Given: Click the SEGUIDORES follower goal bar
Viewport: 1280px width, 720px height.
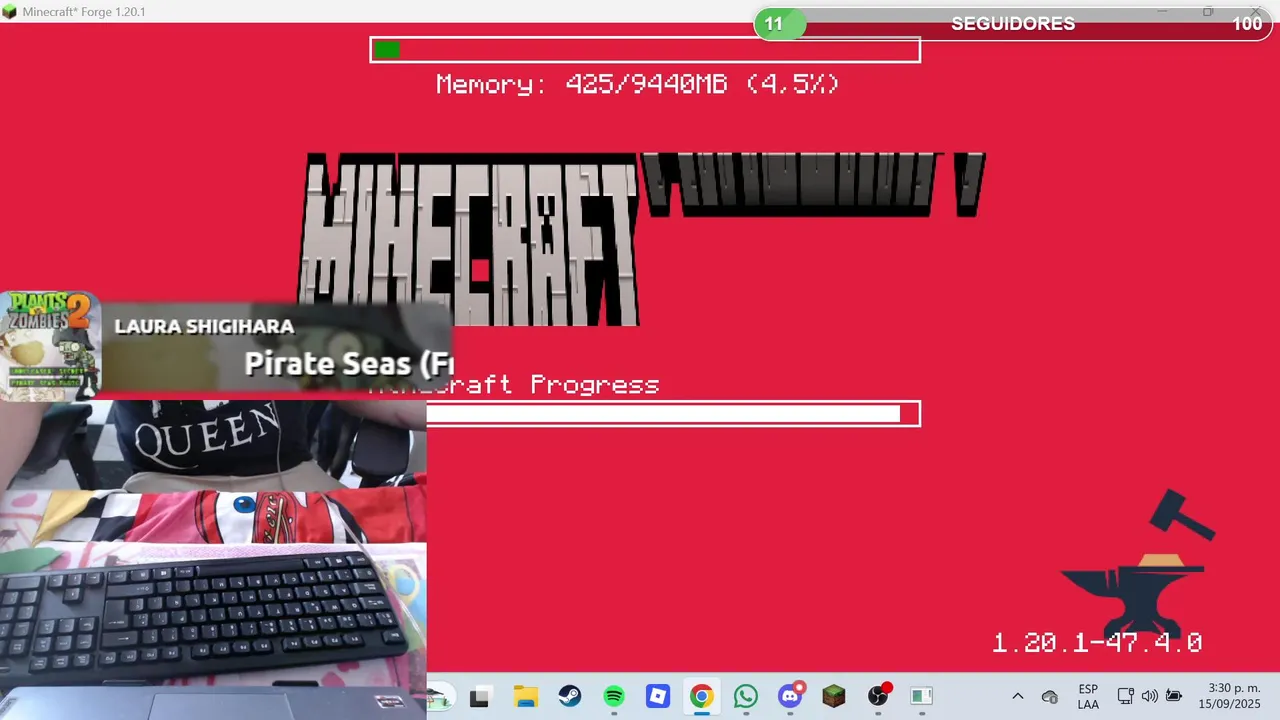Looking at the screenshot, I should click(x=1013, y=23).
